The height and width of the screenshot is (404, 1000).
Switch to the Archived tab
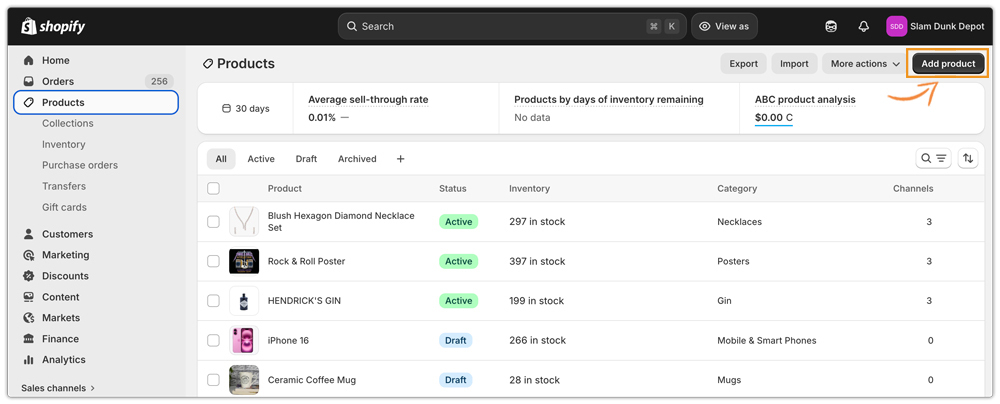point(357,159)
